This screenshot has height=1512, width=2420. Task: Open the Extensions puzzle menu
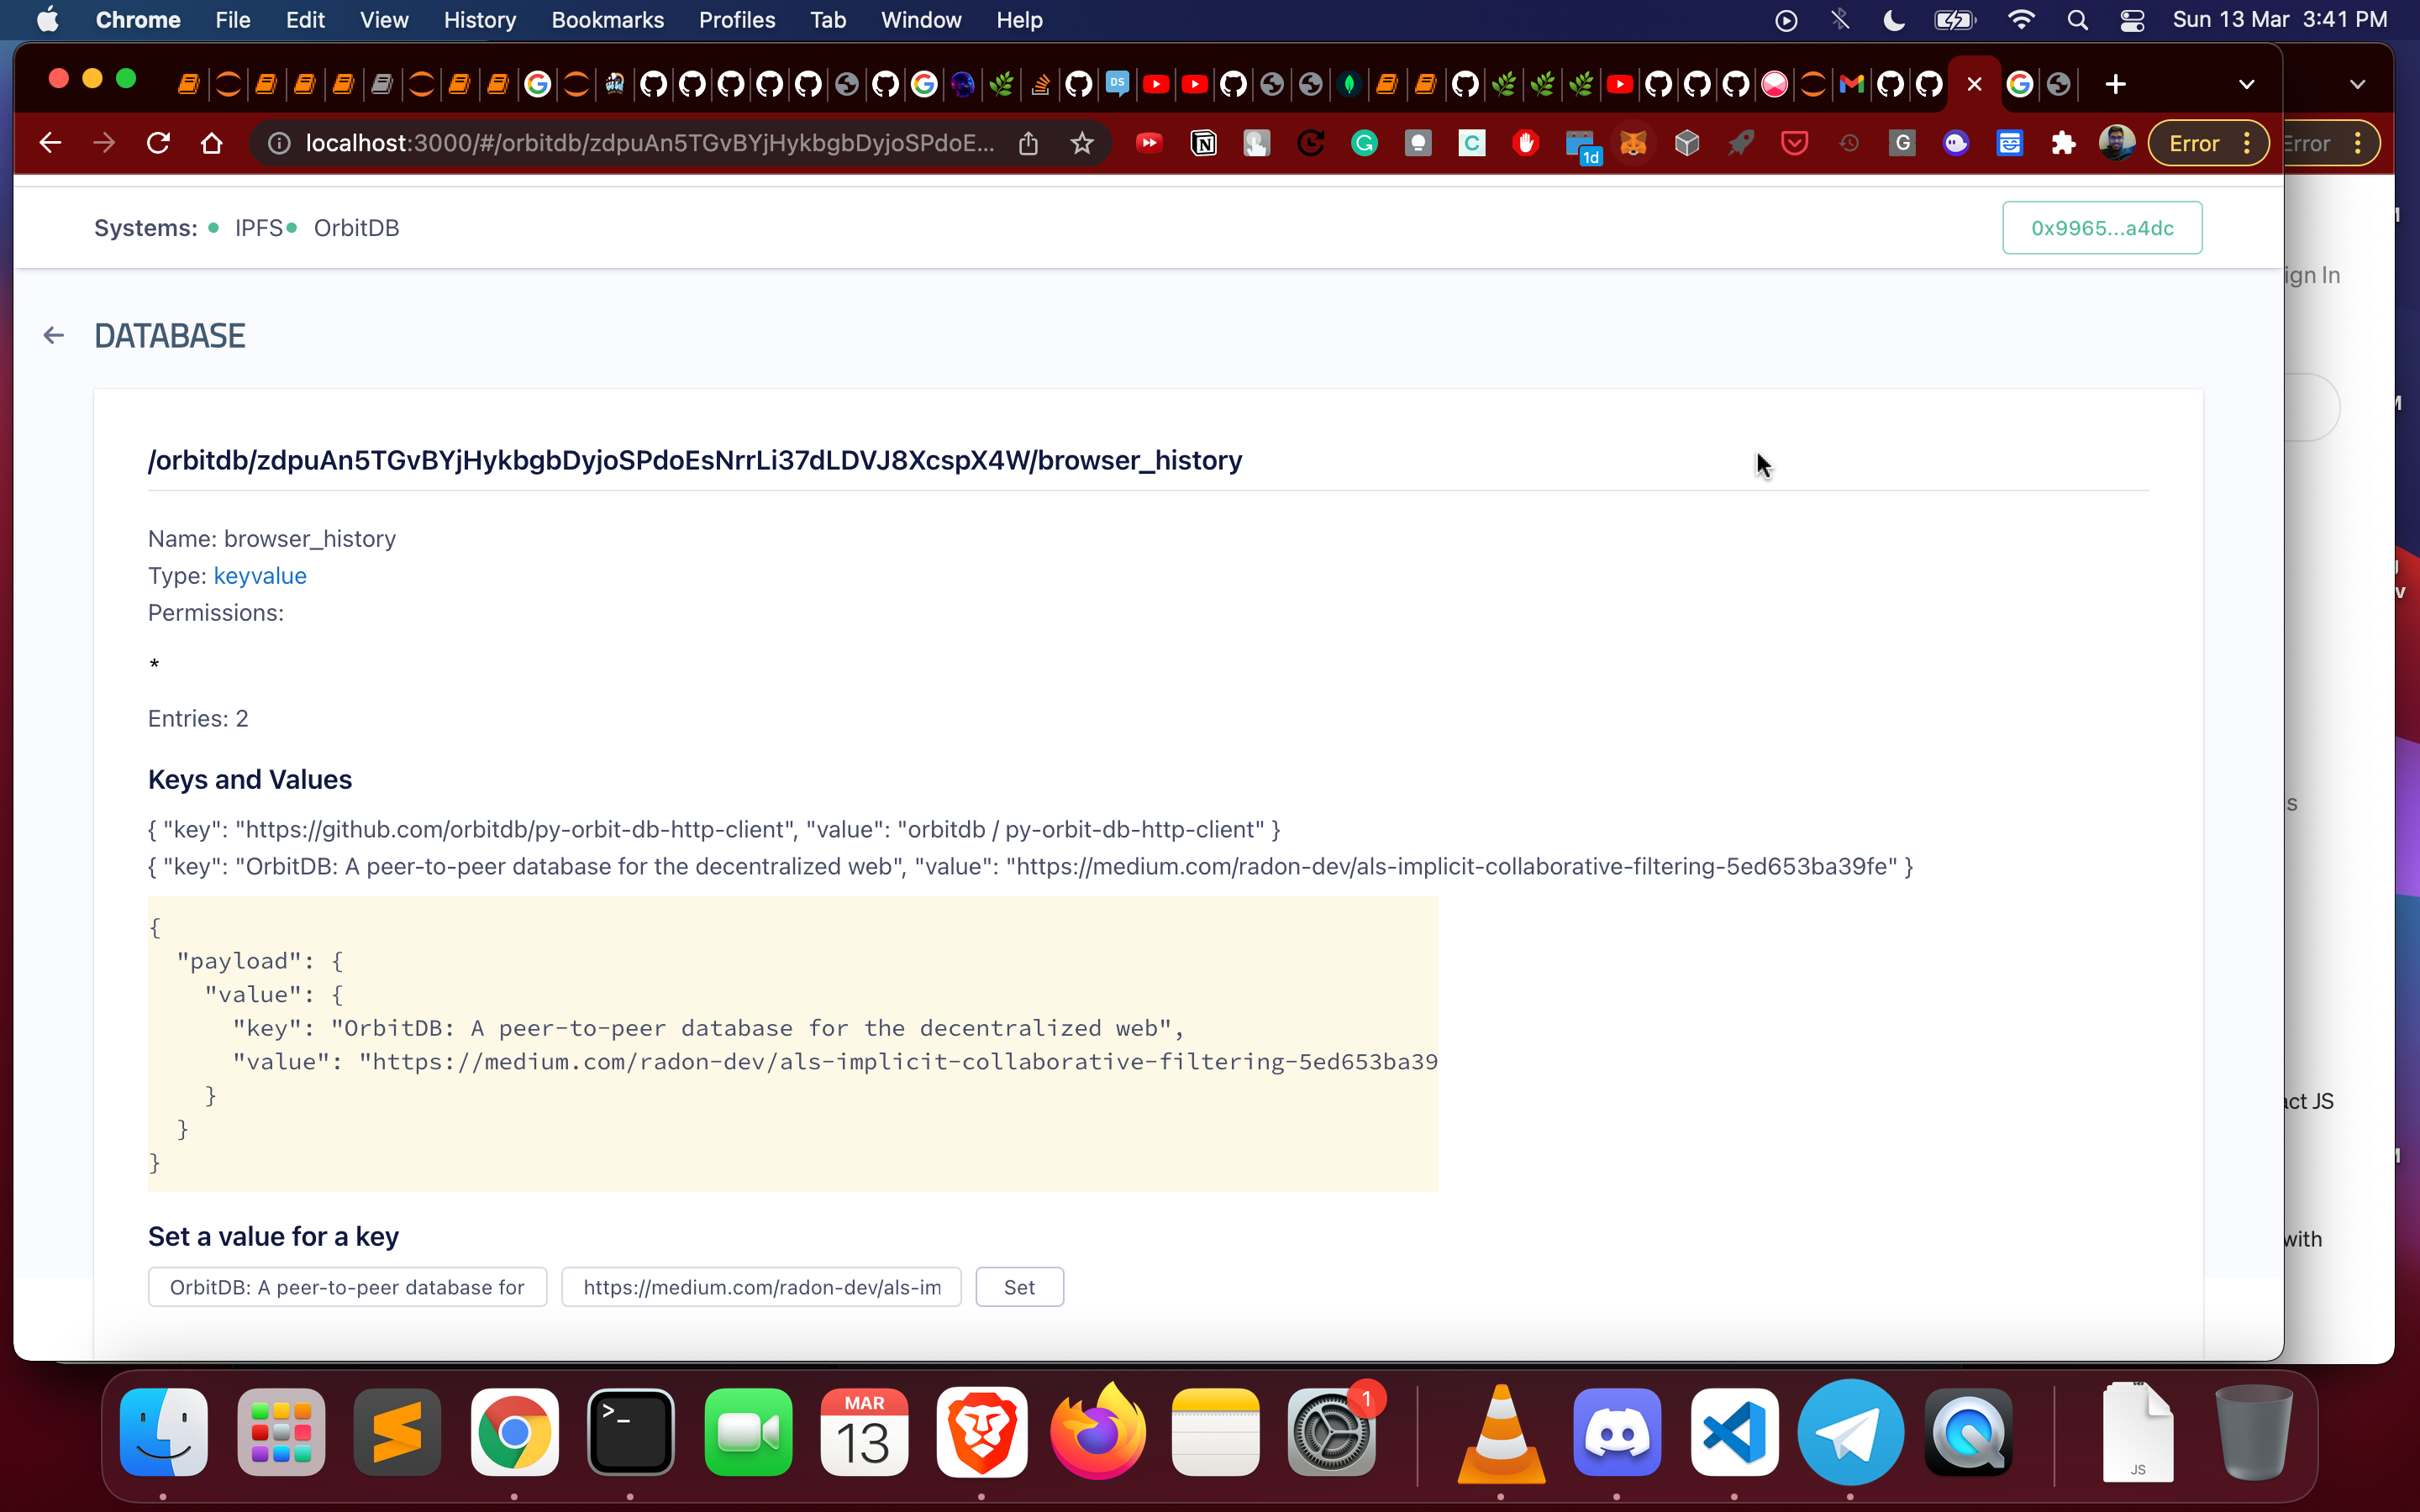pyautogui.click(x=2063, y=143)
